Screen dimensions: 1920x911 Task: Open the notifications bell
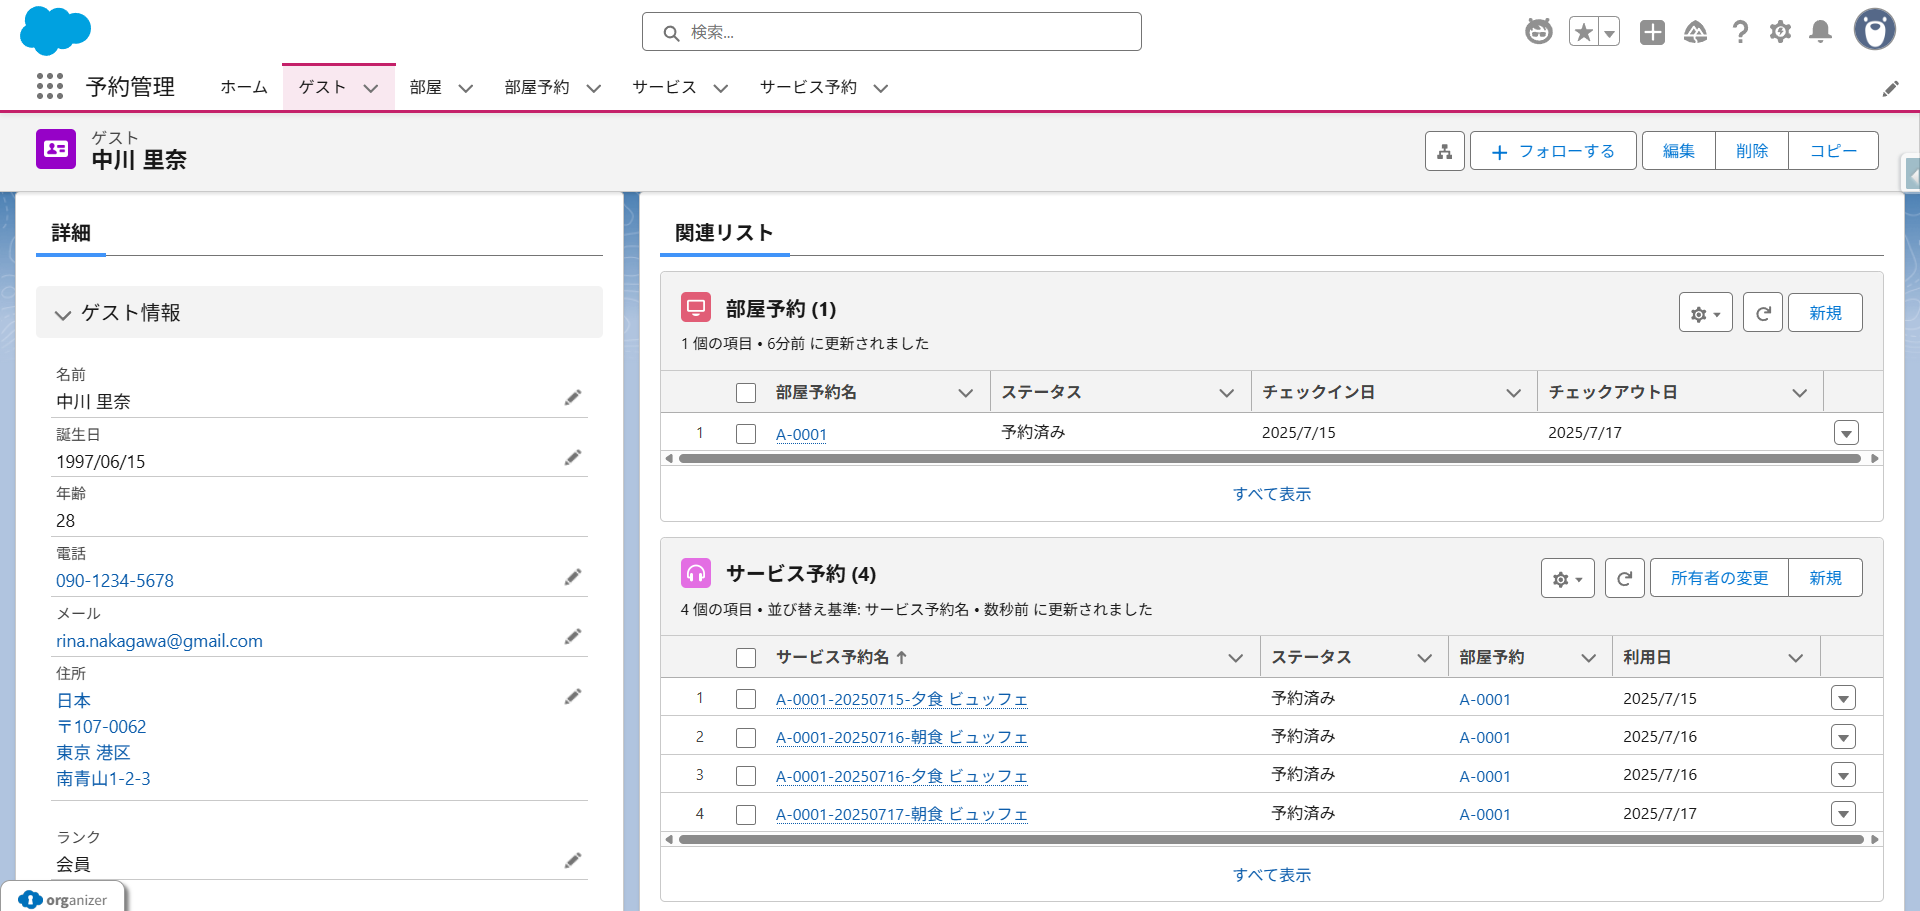[x=1820, y=31]
